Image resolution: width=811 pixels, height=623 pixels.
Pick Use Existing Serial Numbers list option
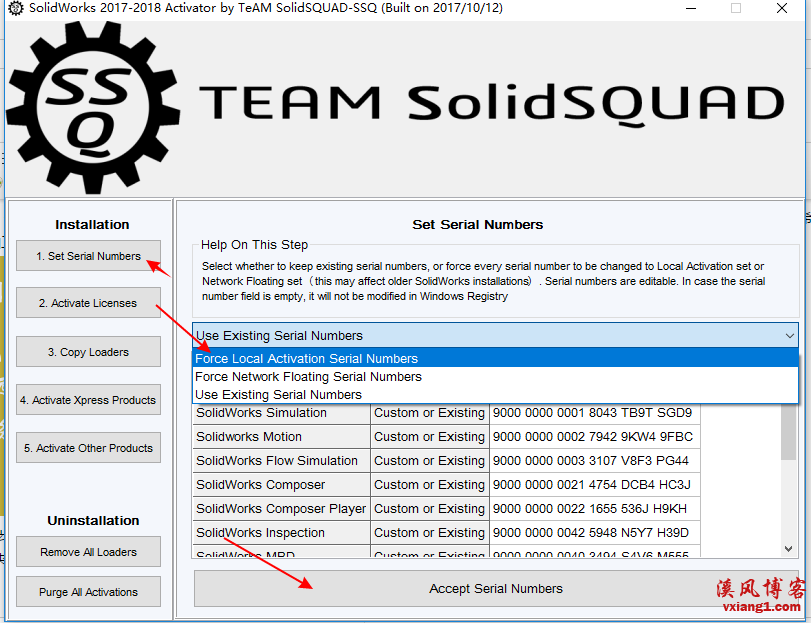tap(495, 394)
